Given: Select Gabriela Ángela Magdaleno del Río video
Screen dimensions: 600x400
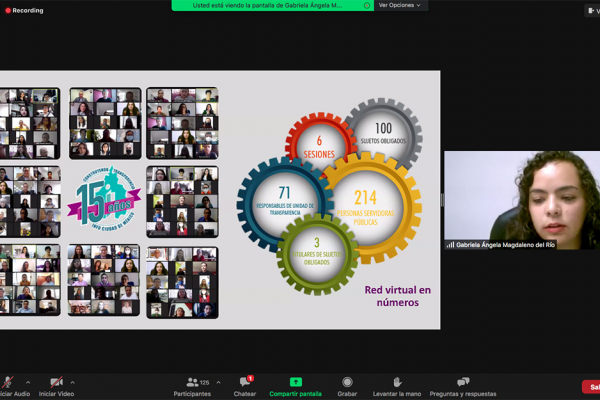Looking at the screenshot, I should pos(522,200).
